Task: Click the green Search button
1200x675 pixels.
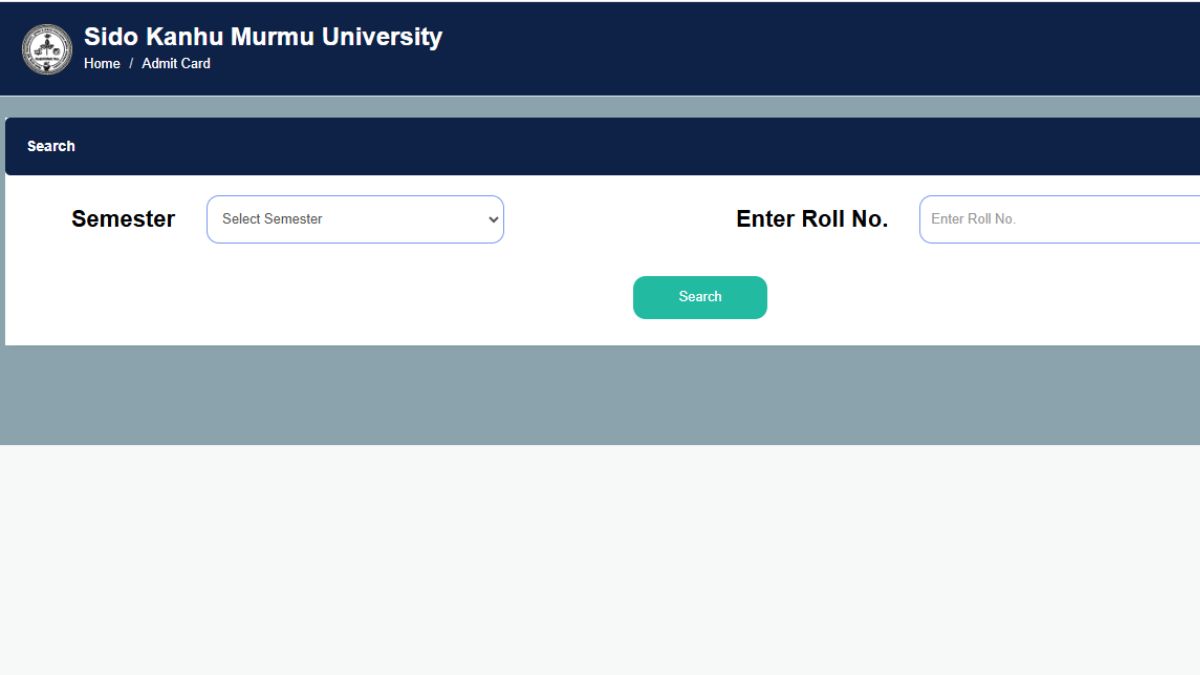Action: [700, 297]
